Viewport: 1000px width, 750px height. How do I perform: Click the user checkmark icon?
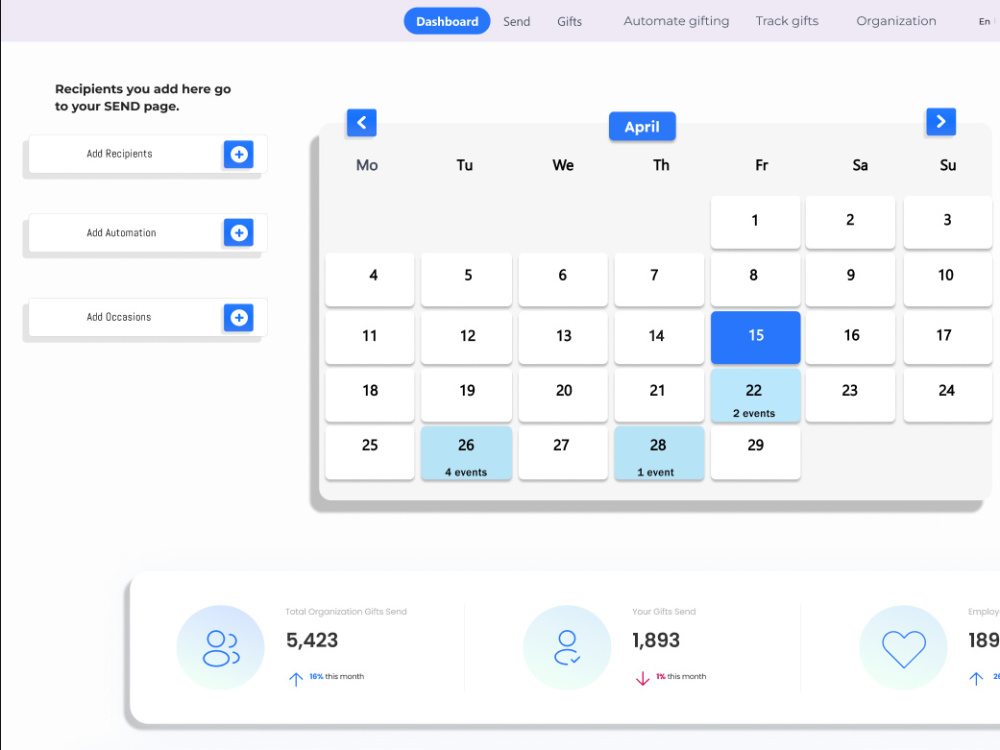tap(567, 648)
